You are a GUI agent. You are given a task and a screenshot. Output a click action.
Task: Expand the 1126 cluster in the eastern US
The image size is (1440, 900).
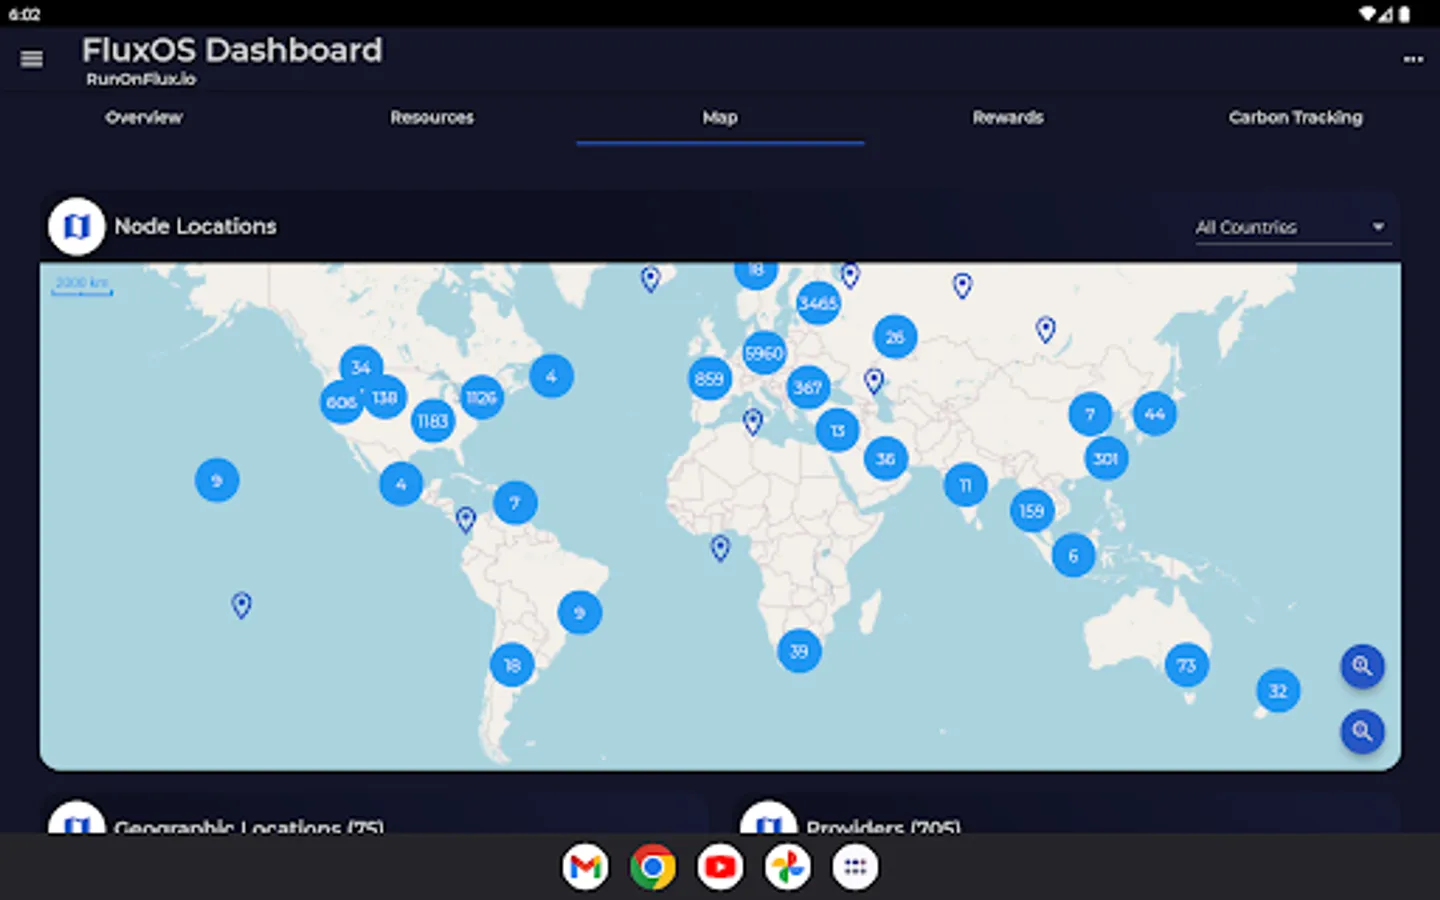(x=481, y=398)
